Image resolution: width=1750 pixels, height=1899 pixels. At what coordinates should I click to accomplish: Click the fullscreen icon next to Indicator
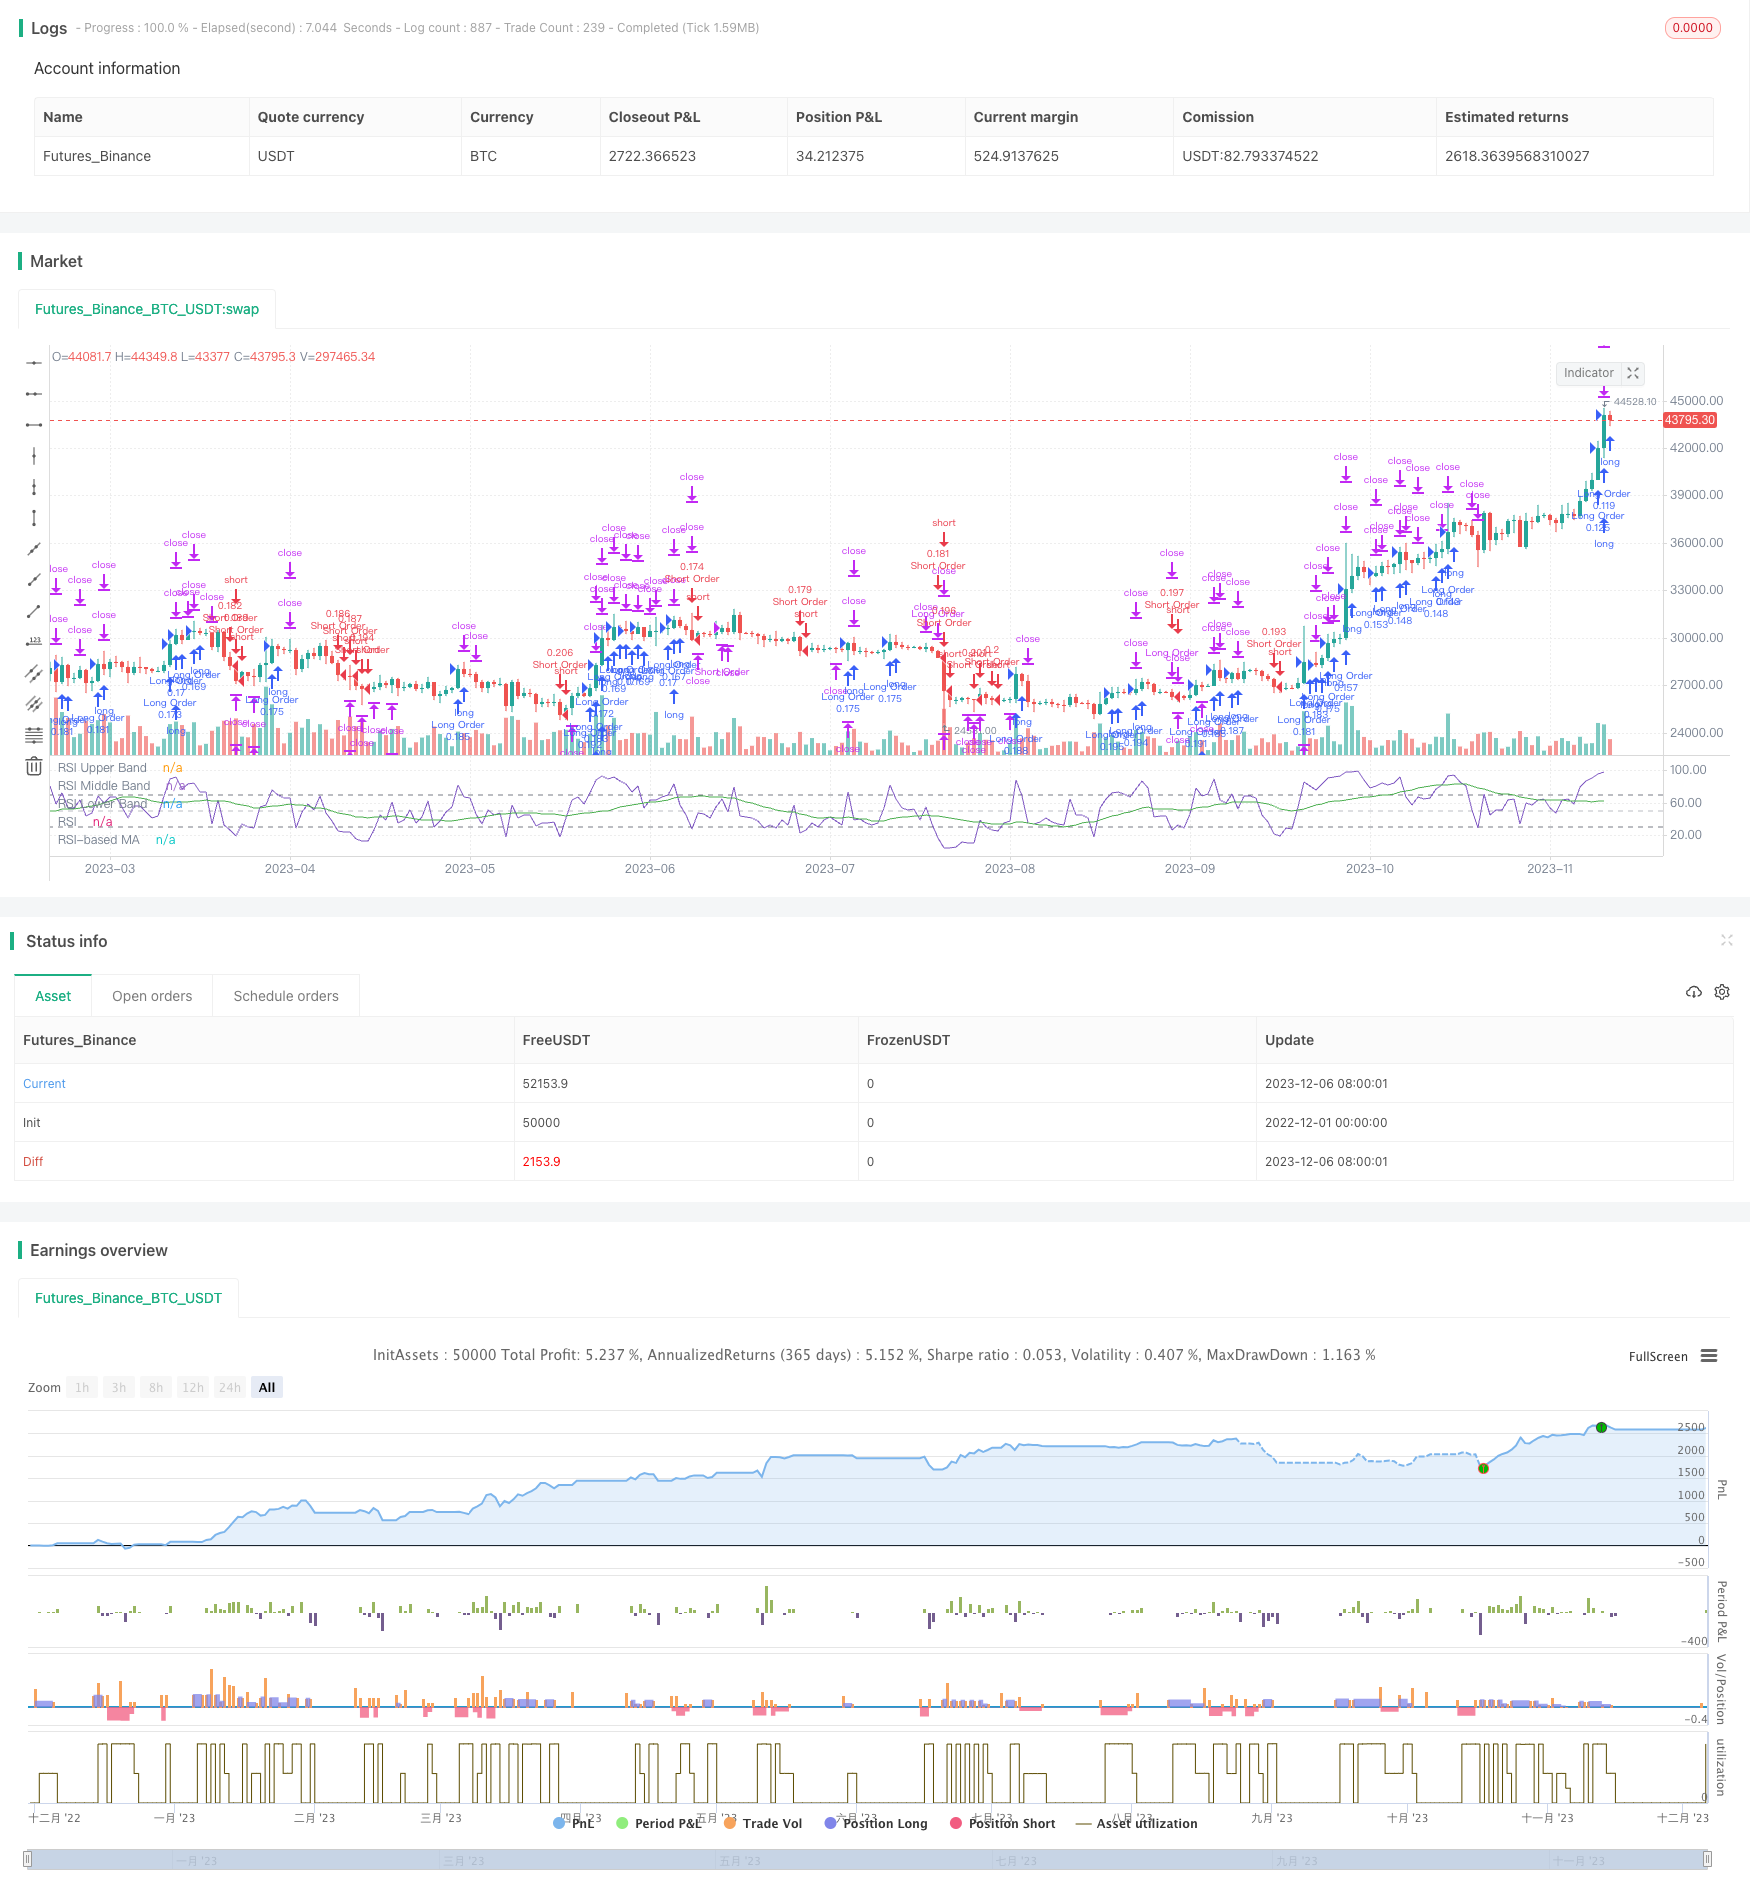pos(1633,373)
